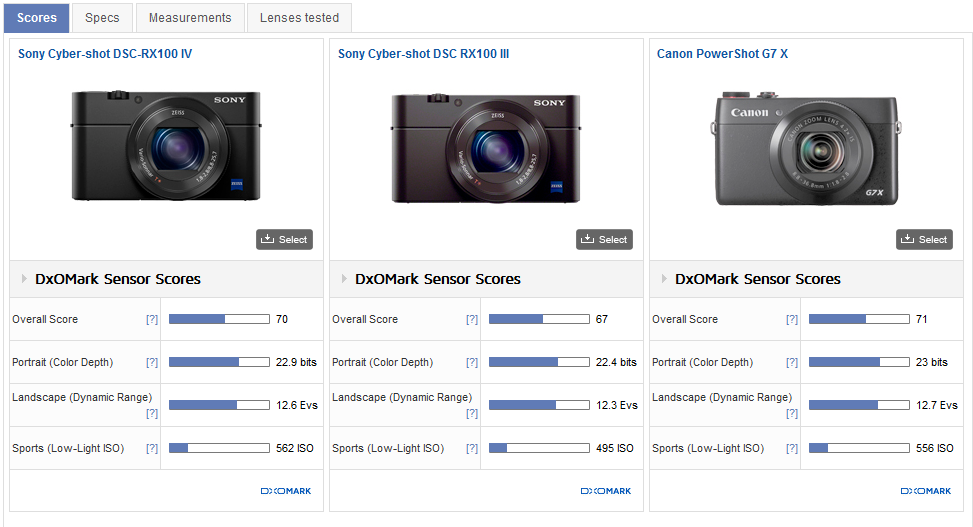Click RX100 IV Overall Score bar showing 70

[219, 319]
